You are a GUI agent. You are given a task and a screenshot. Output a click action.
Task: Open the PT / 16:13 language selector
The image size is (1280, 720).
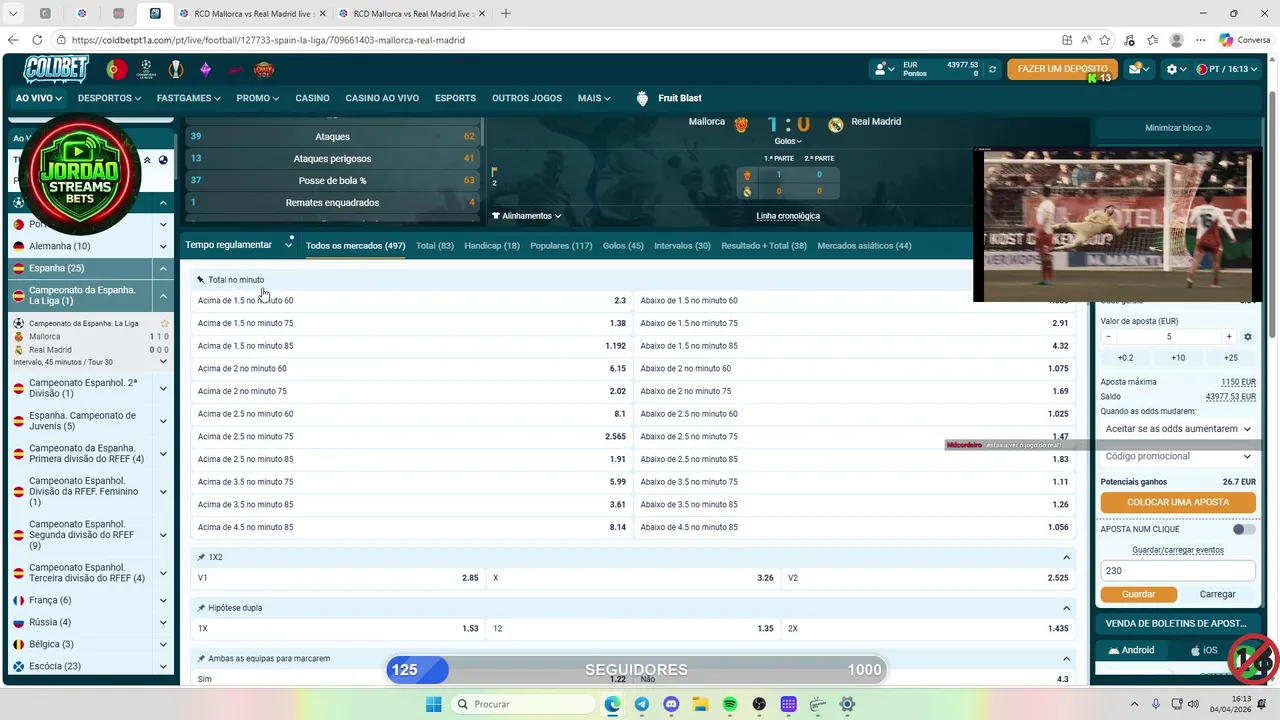(1227, 69)
